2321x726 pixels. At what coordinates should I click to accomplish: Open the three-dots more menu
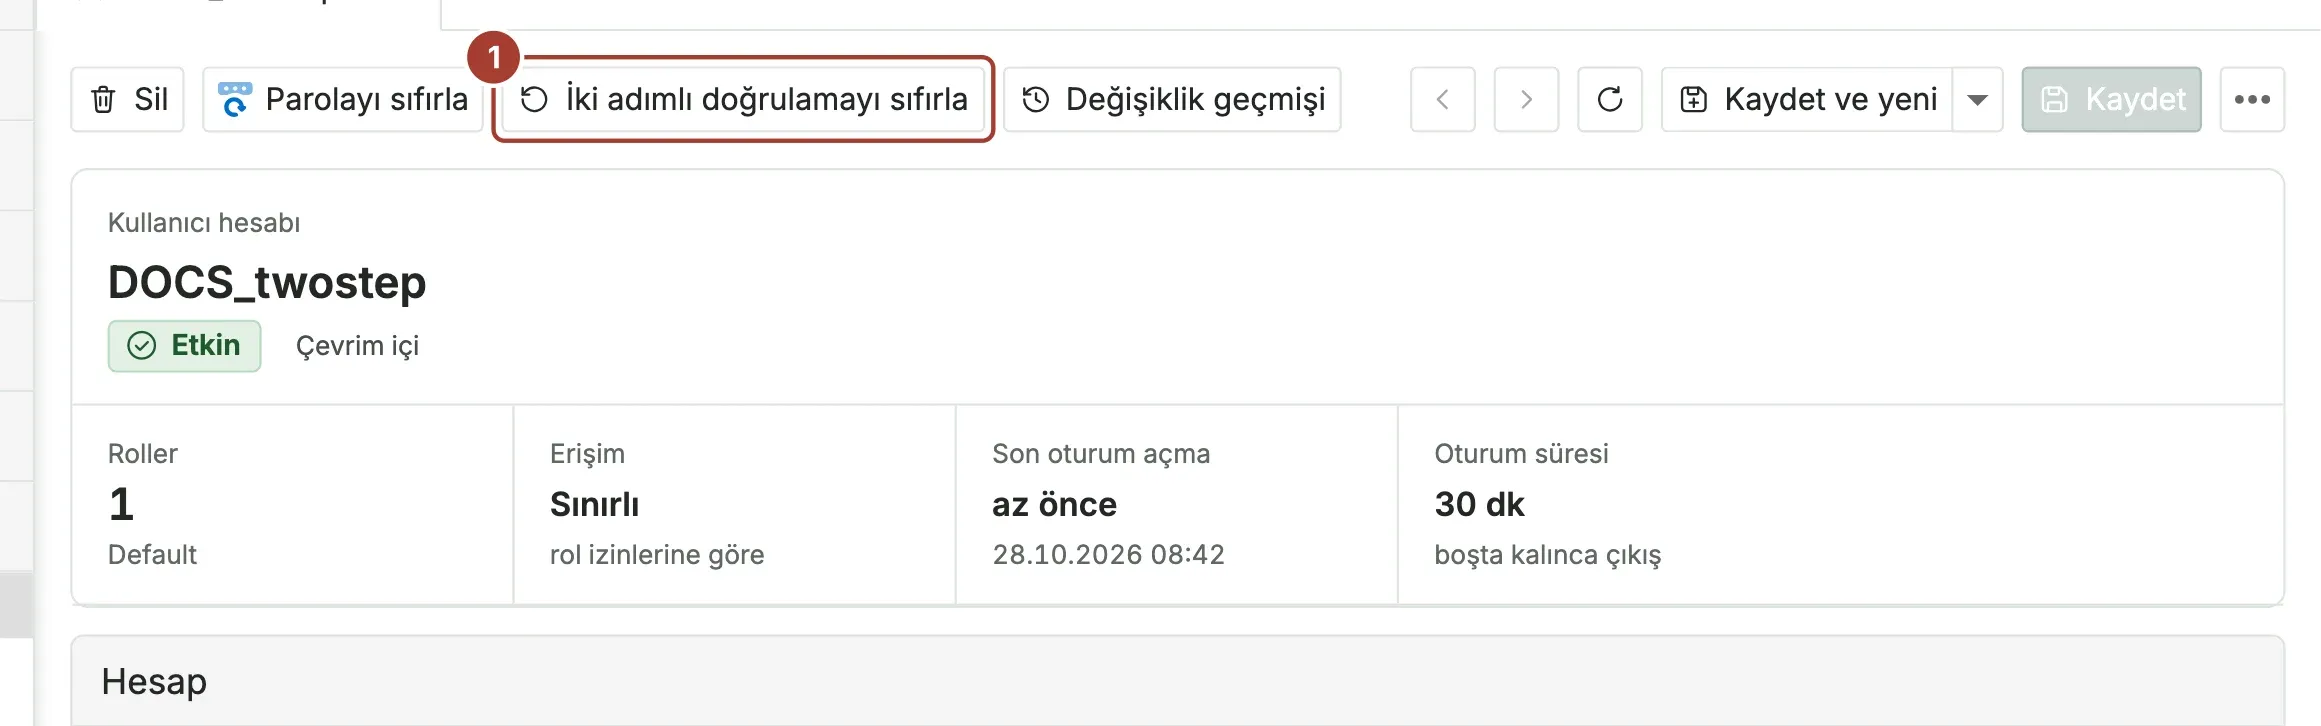tap(2252, 99)
